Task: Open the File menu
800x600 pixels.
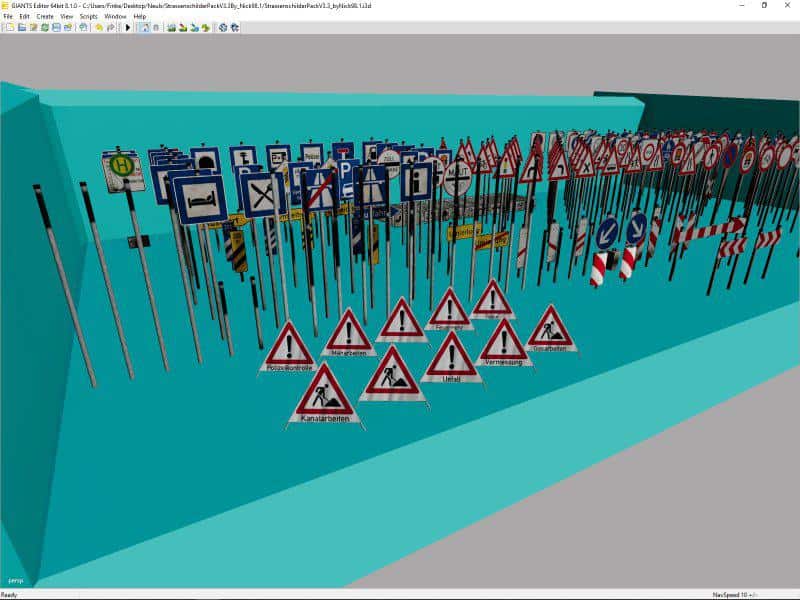Action: pyautogui.click(x=8, y=17)
